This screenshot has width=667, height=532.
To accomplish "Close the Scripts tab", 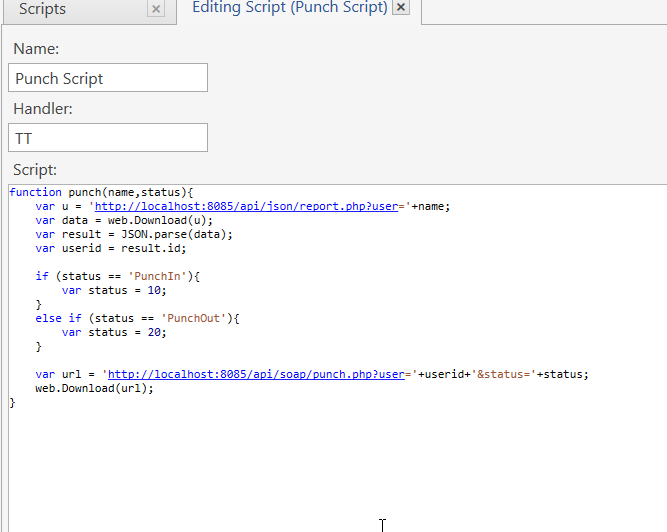I will (x=155, y=9).
